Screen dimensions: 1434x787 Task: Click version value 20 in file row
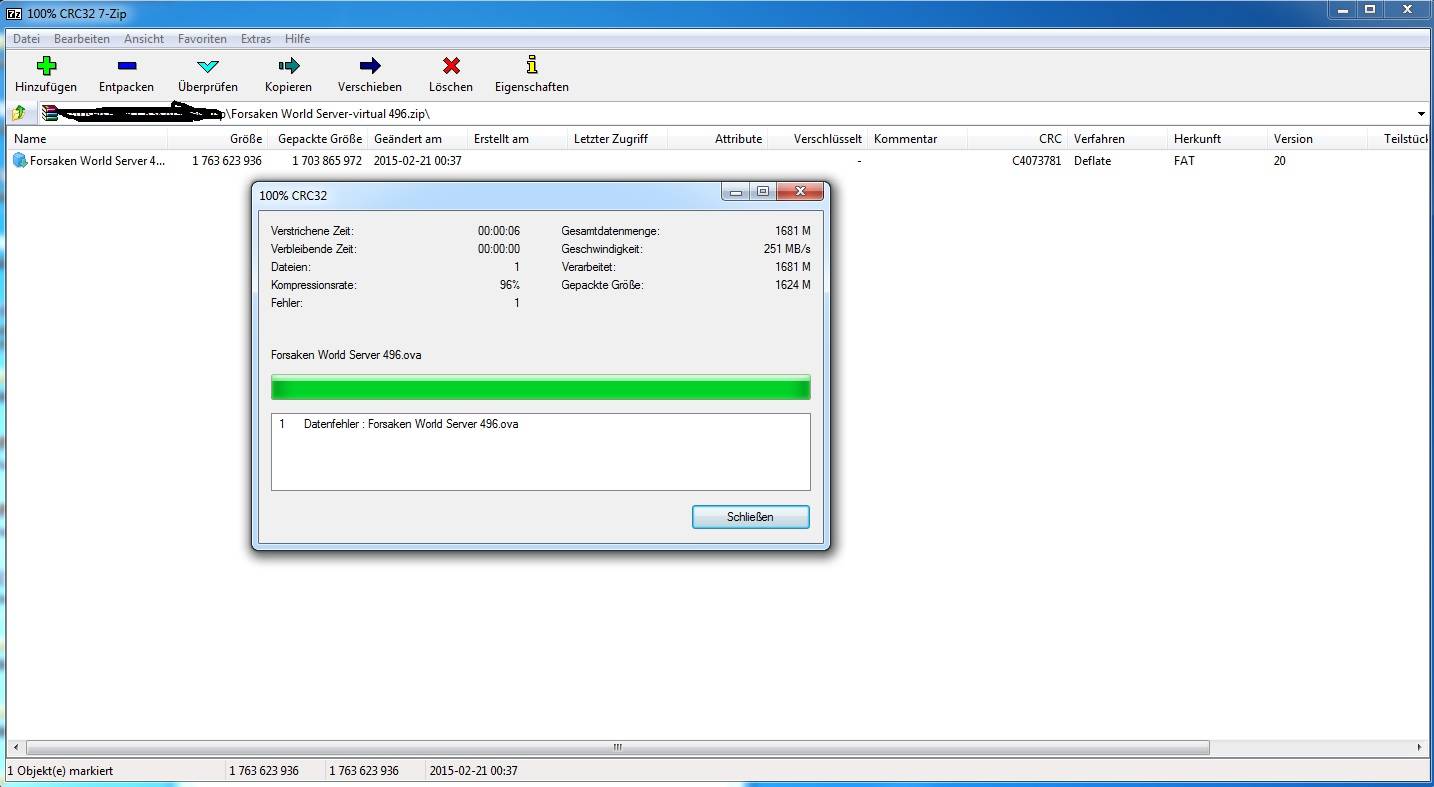pos(1280,160)
